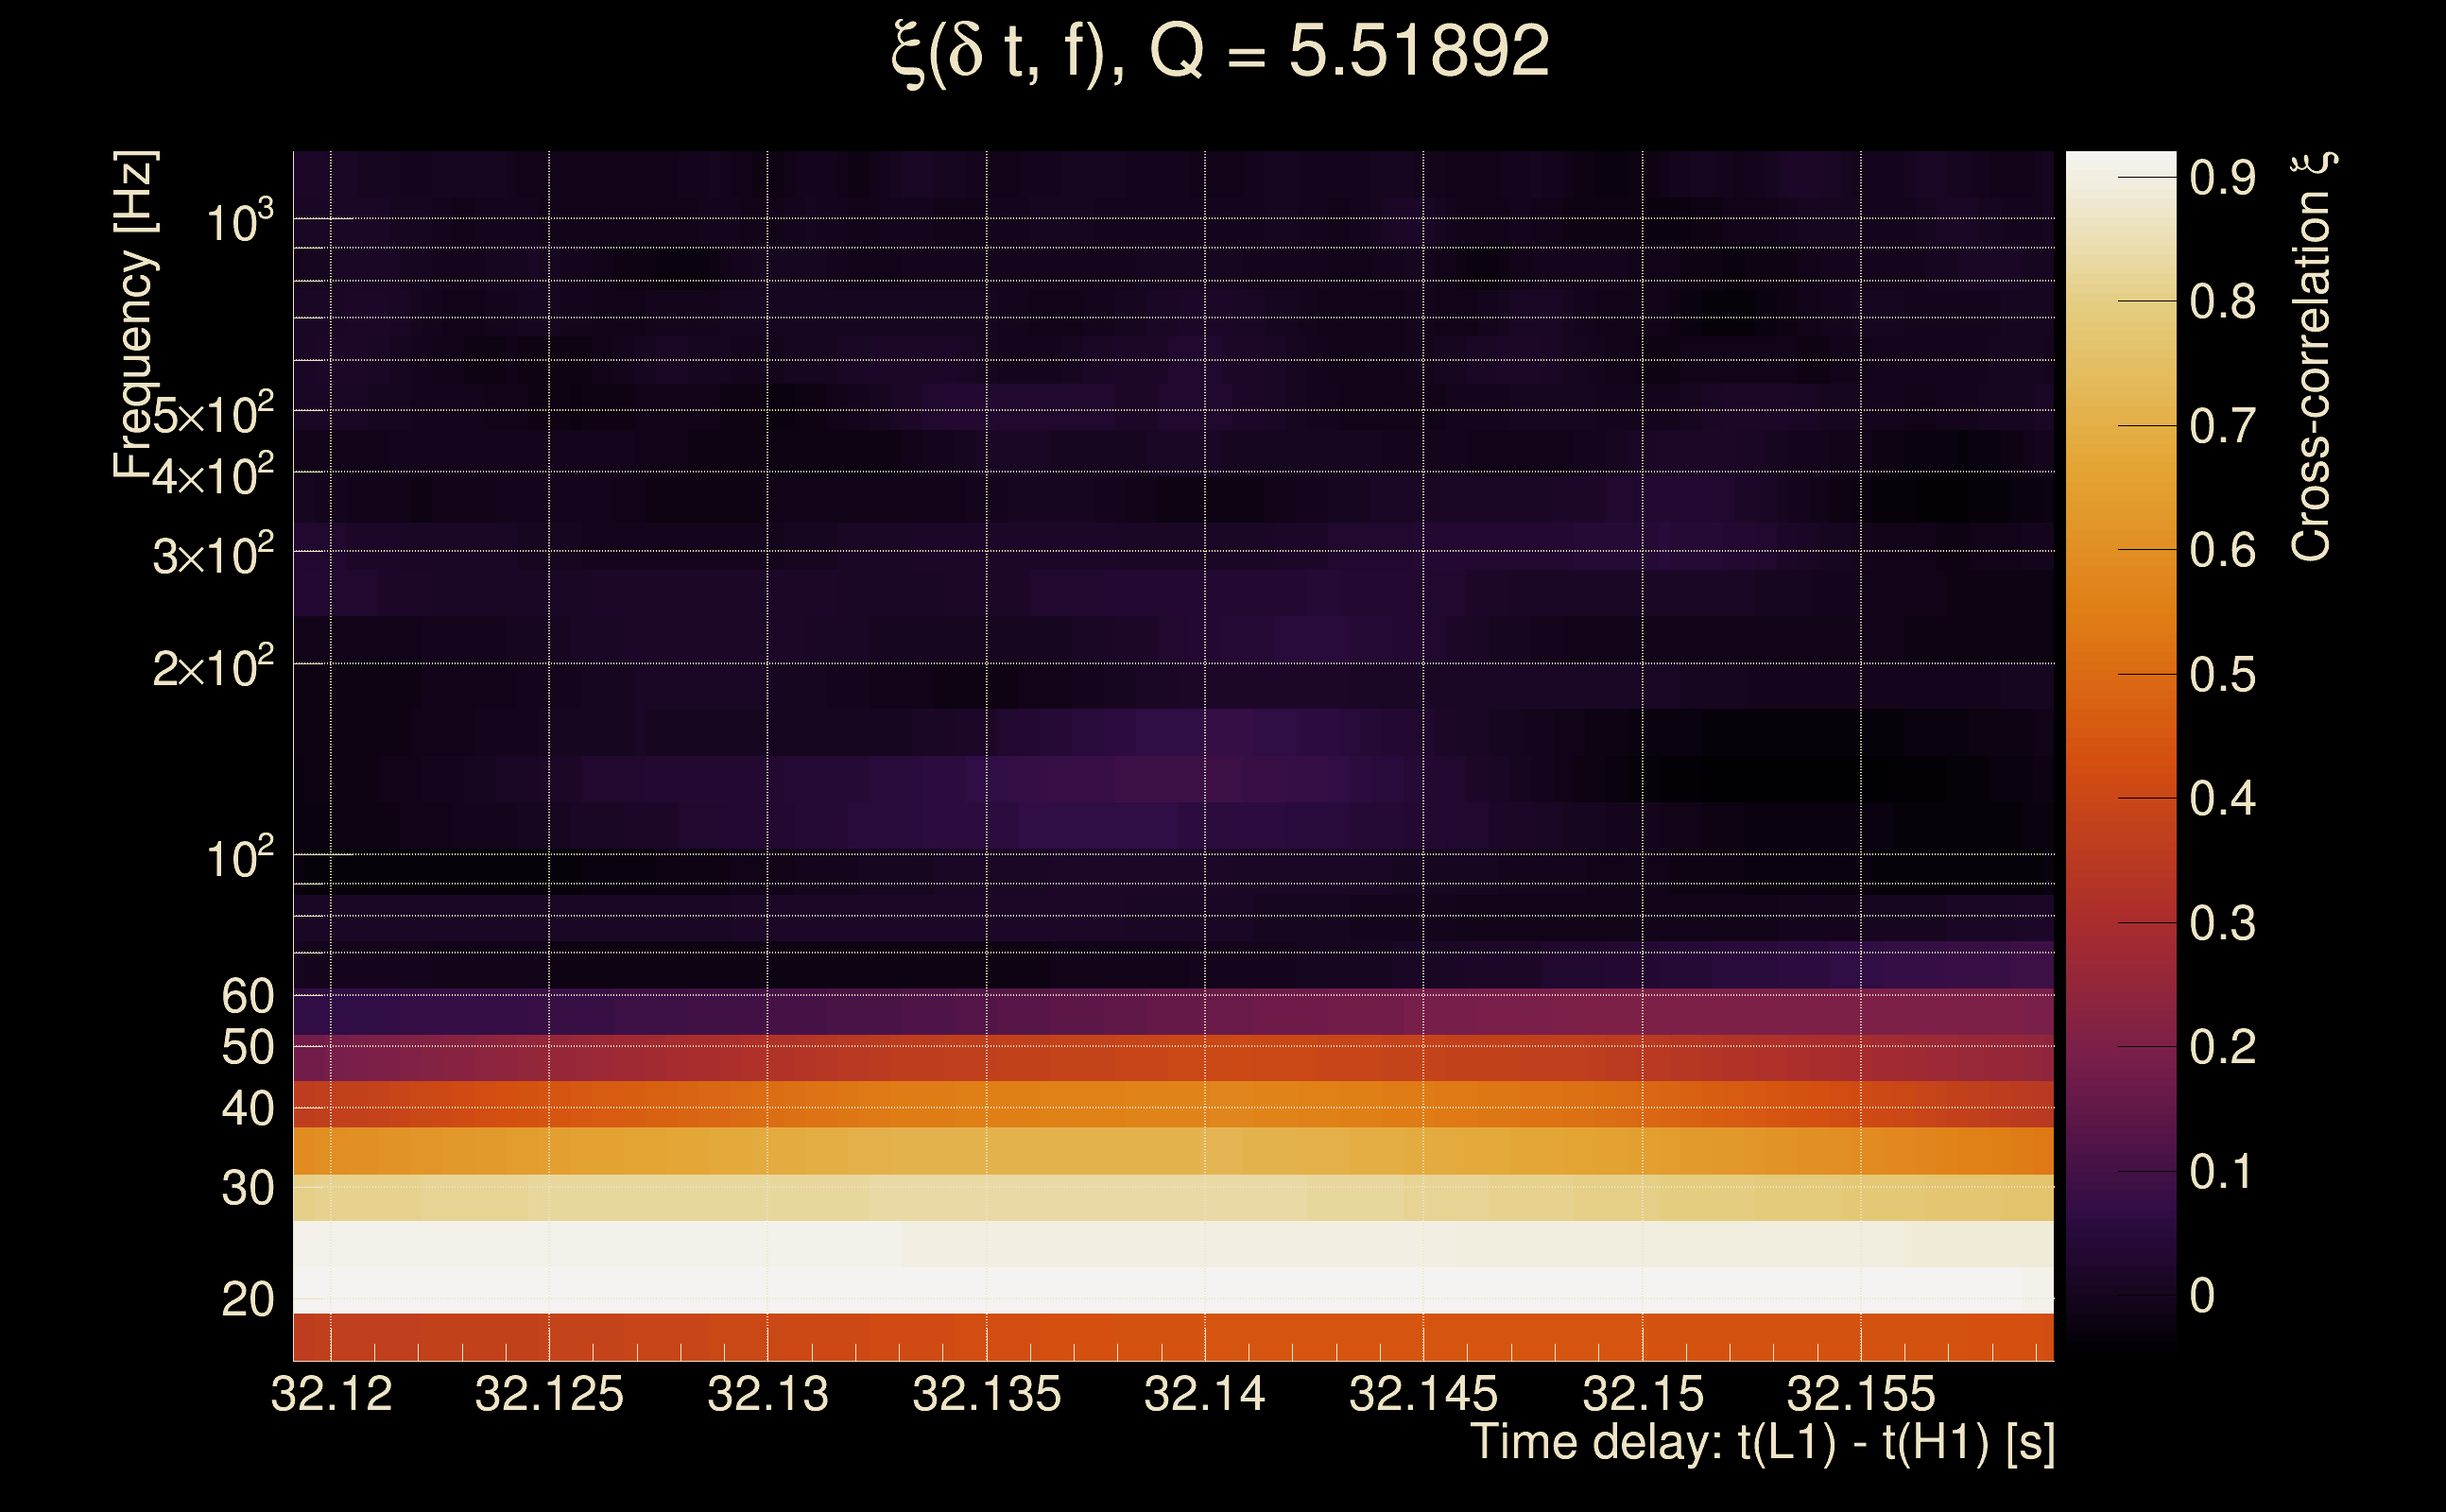Click the 2×10² frequency tick label
Image resolution: width=2446 pixels, height=1512 pixels.
pyautogui.click(x=212, y=667)
